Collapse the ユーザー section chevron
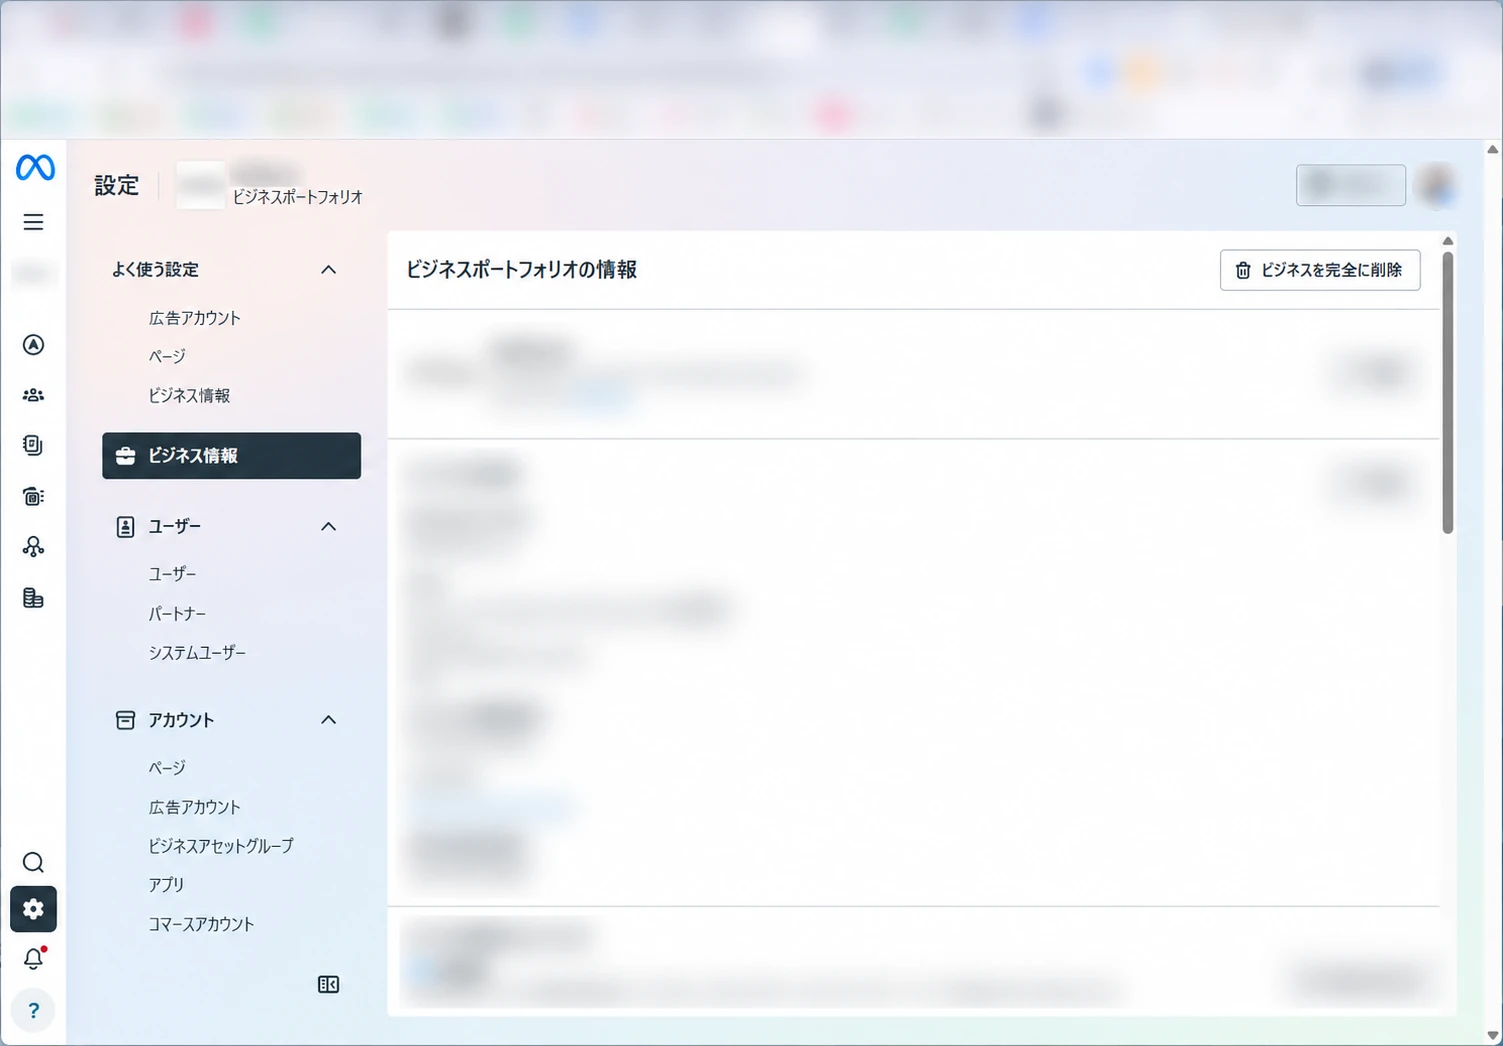The width and height of the screenshot is (1503, 1046). (x=328, y=527)
